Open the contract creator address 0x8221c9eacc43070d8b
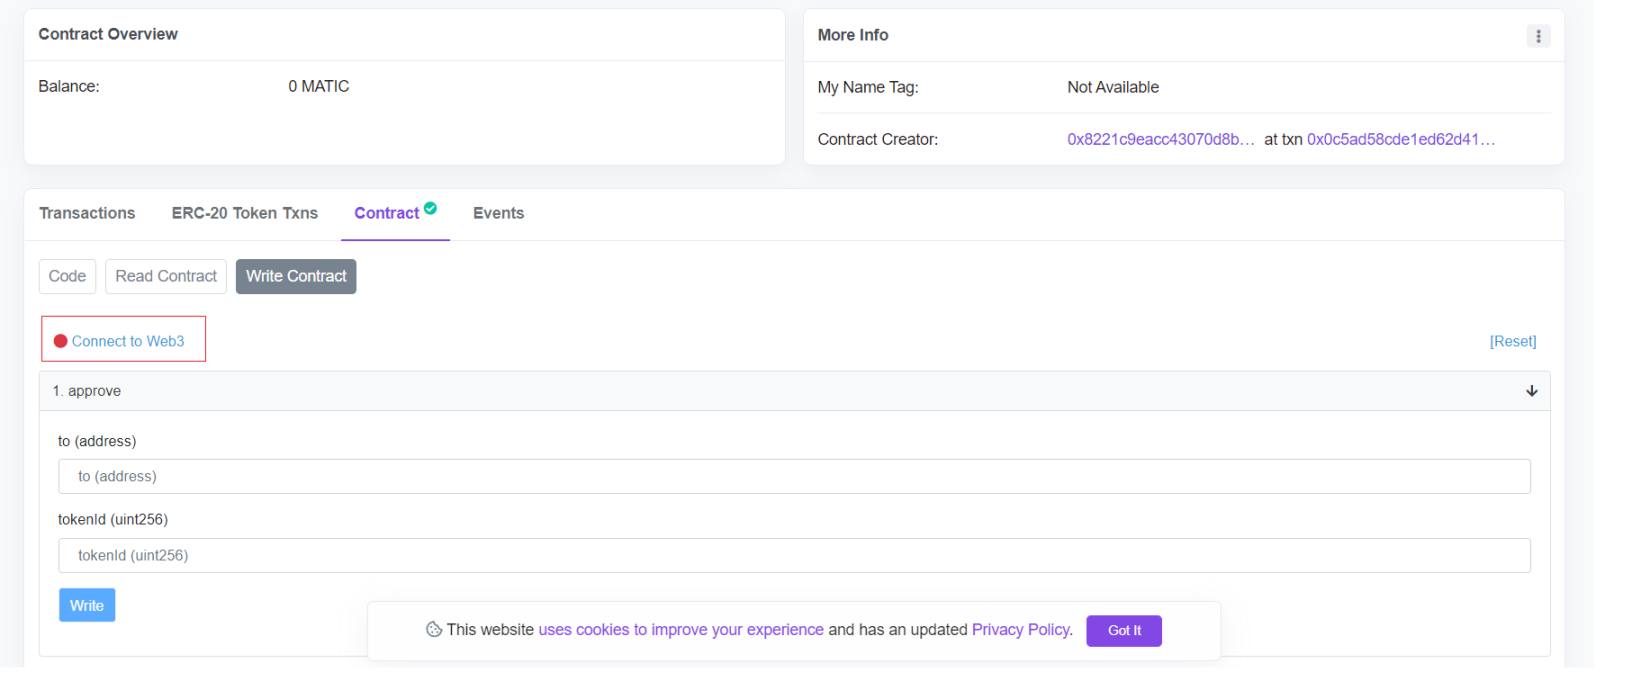Screen dimensions: 1650x690 1160,139
